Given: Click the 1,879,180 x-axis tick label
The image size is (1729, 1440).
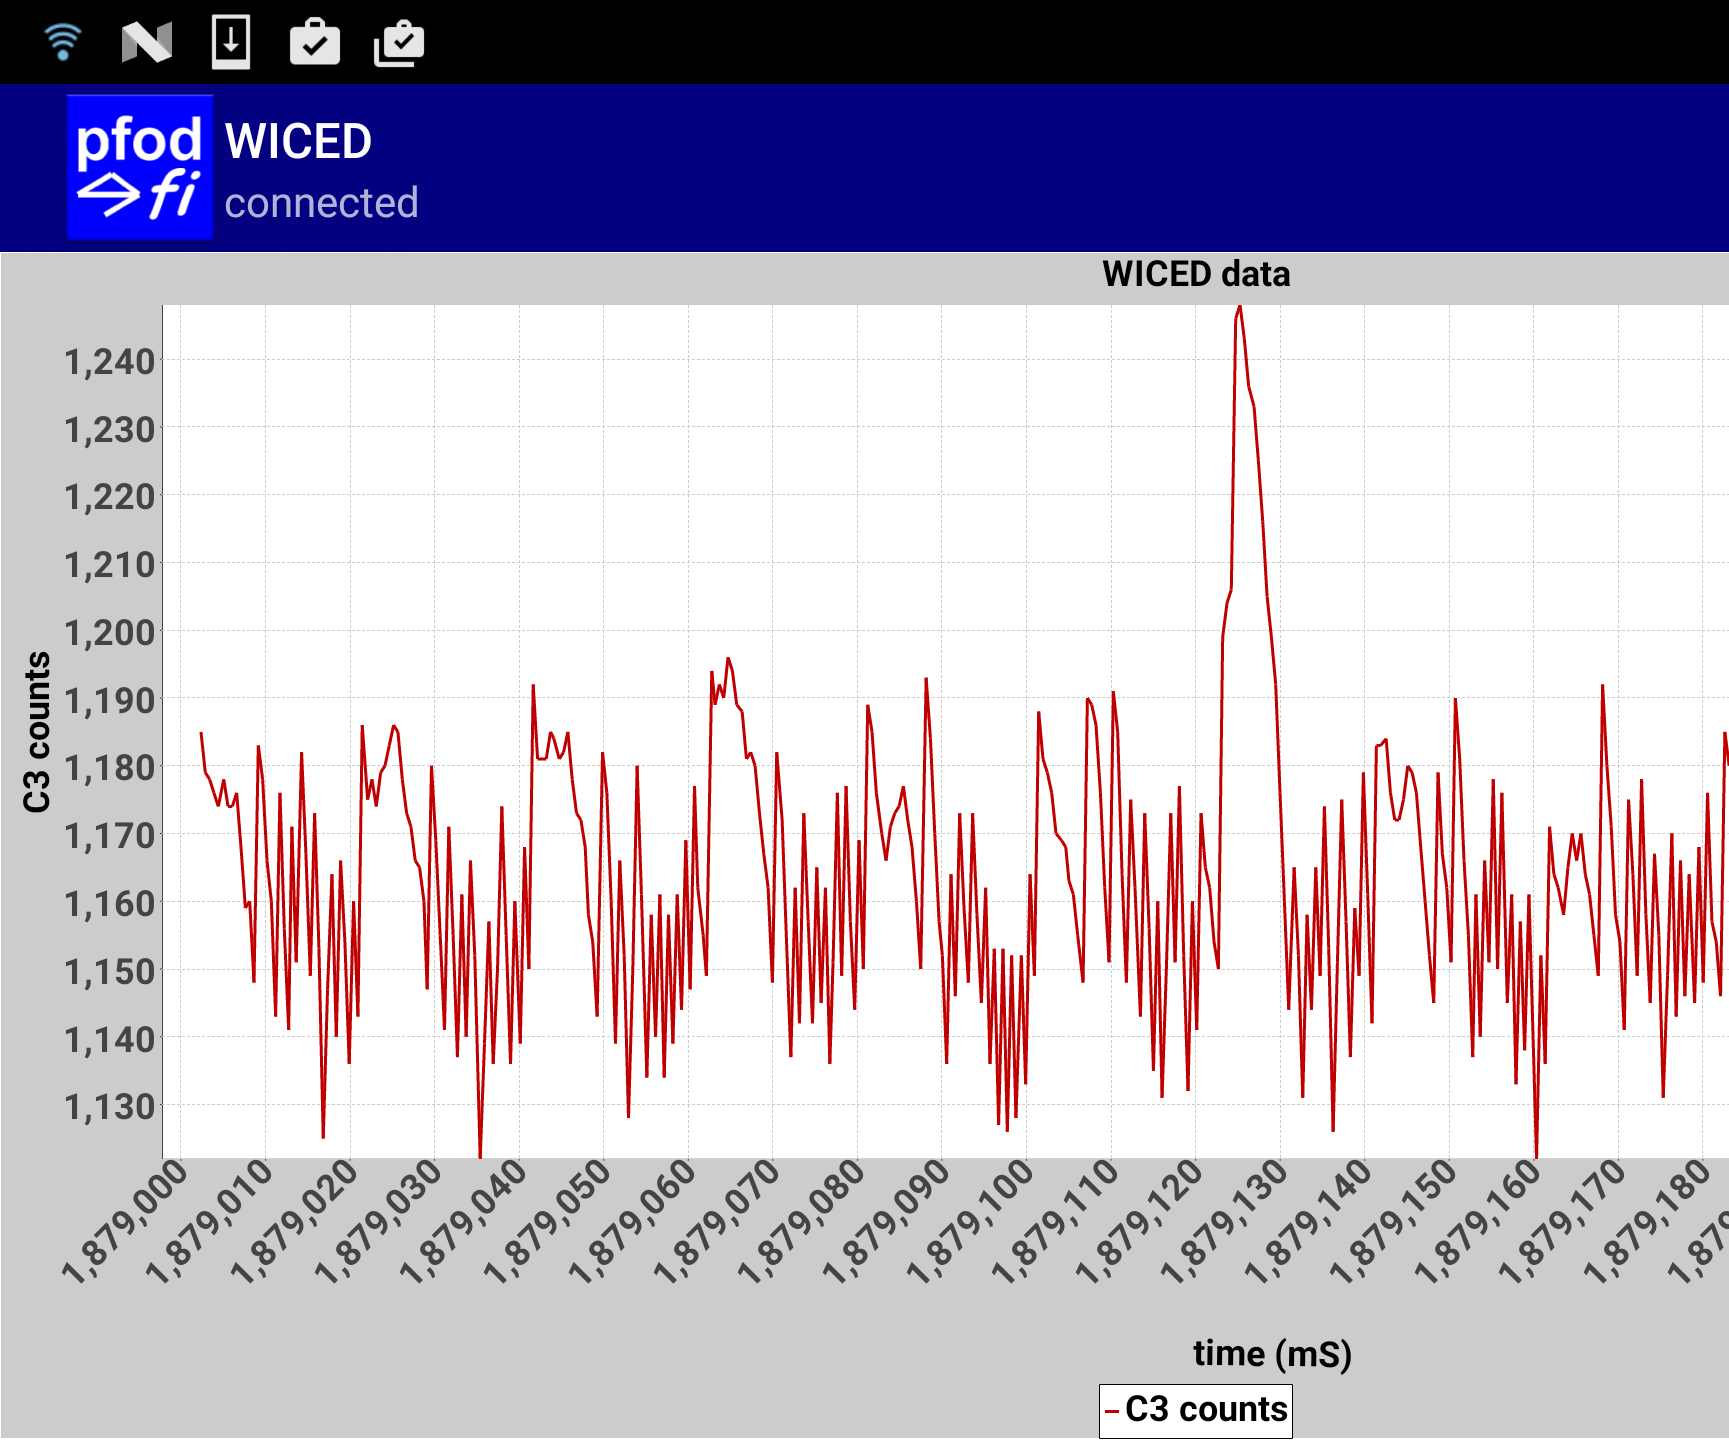Looking at the screenshot, I should click(x=1646, y=1222).
